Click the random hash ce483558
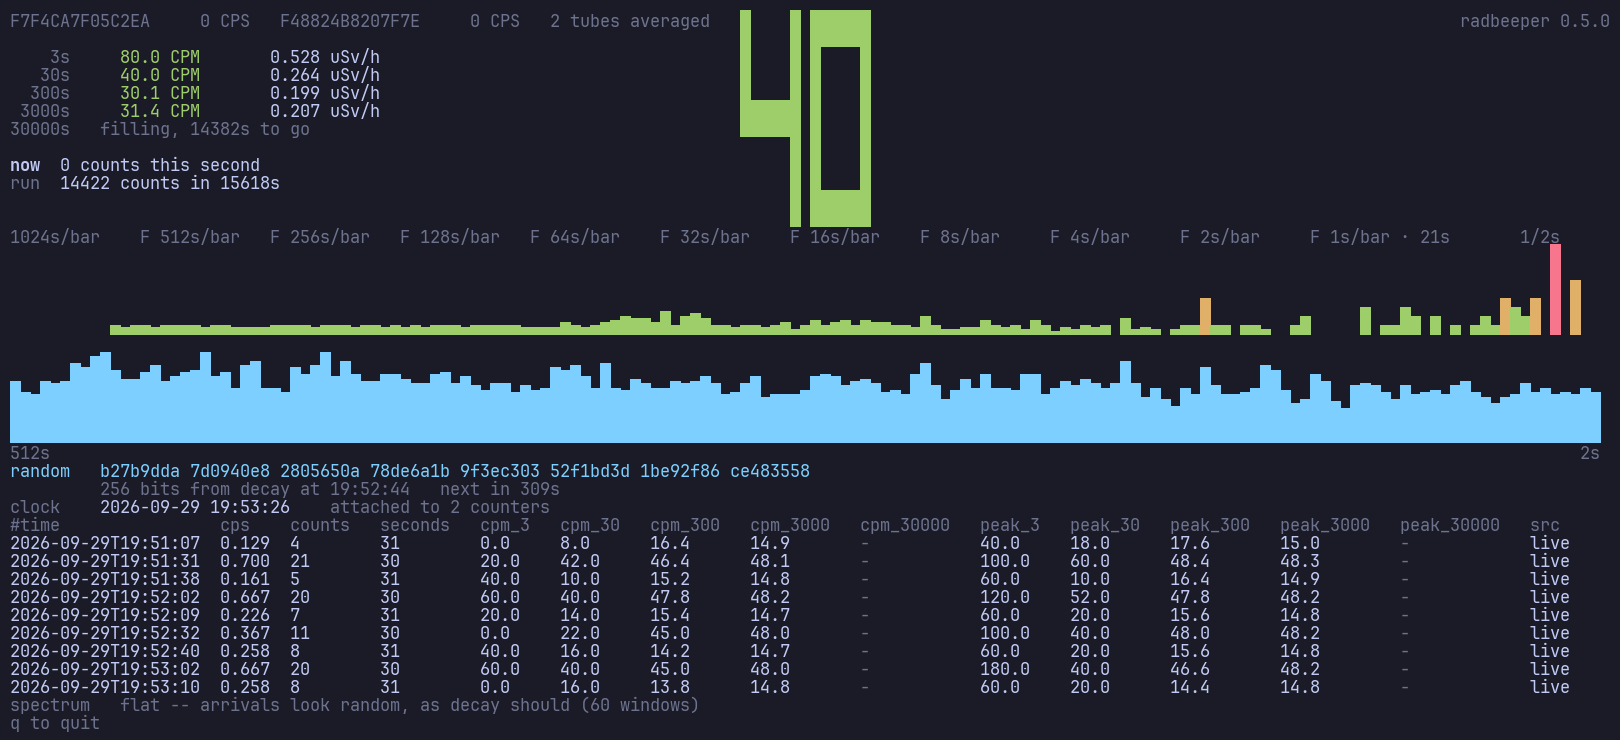Viewport: 1620px width, 740px height. pyautogui.click(x=770, y=471)
